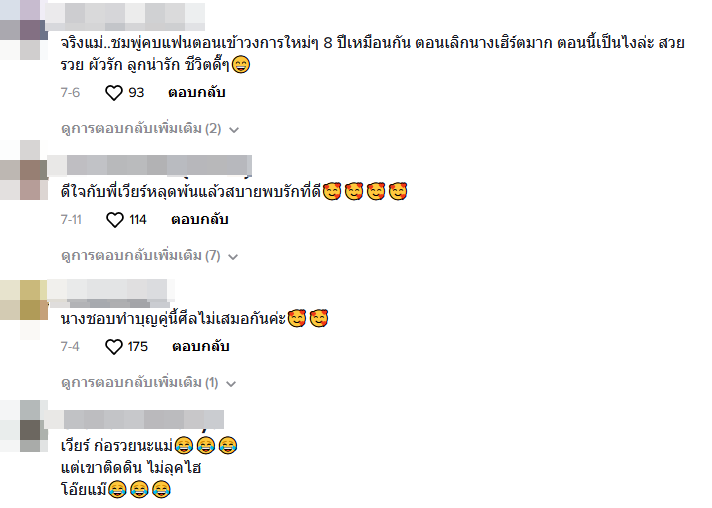This screenshot has width=712, height=508.
Task: Like the comment with 114 likes
Action: click(x=114, y=220)
